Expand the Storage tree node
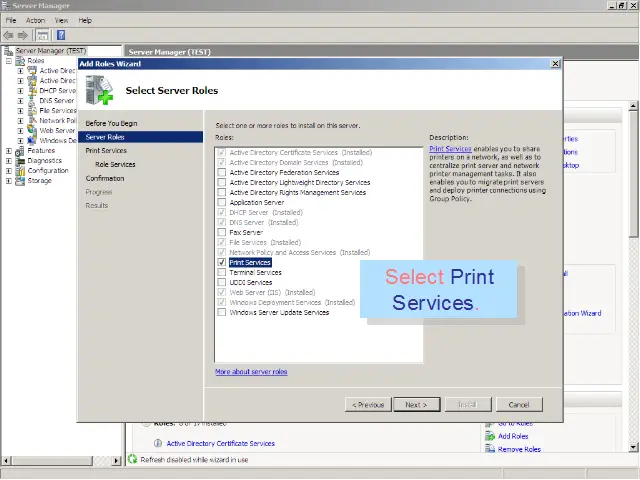 [x=9, y=181]
